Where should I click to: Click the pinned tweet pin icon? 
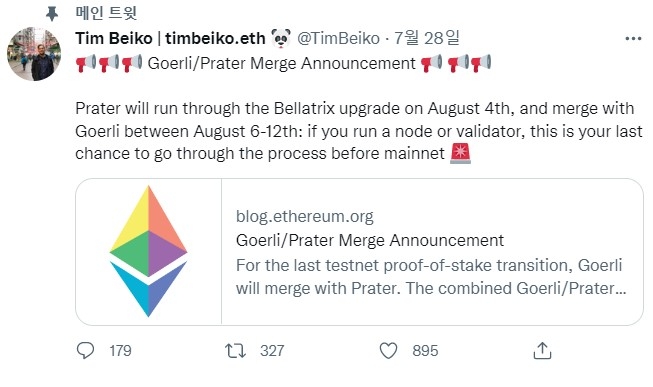[x=52, y=14]
